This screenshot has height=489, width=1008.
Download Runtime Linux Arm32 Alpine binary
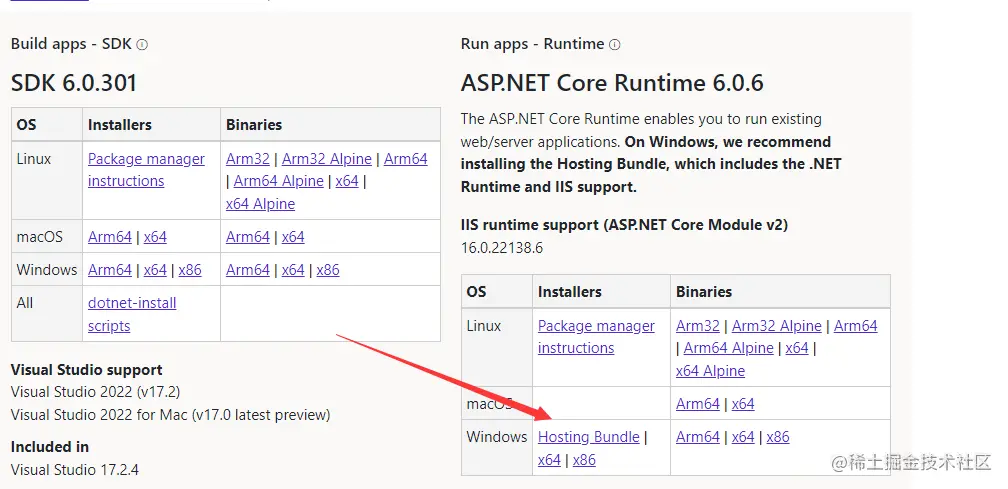point(777,326)
